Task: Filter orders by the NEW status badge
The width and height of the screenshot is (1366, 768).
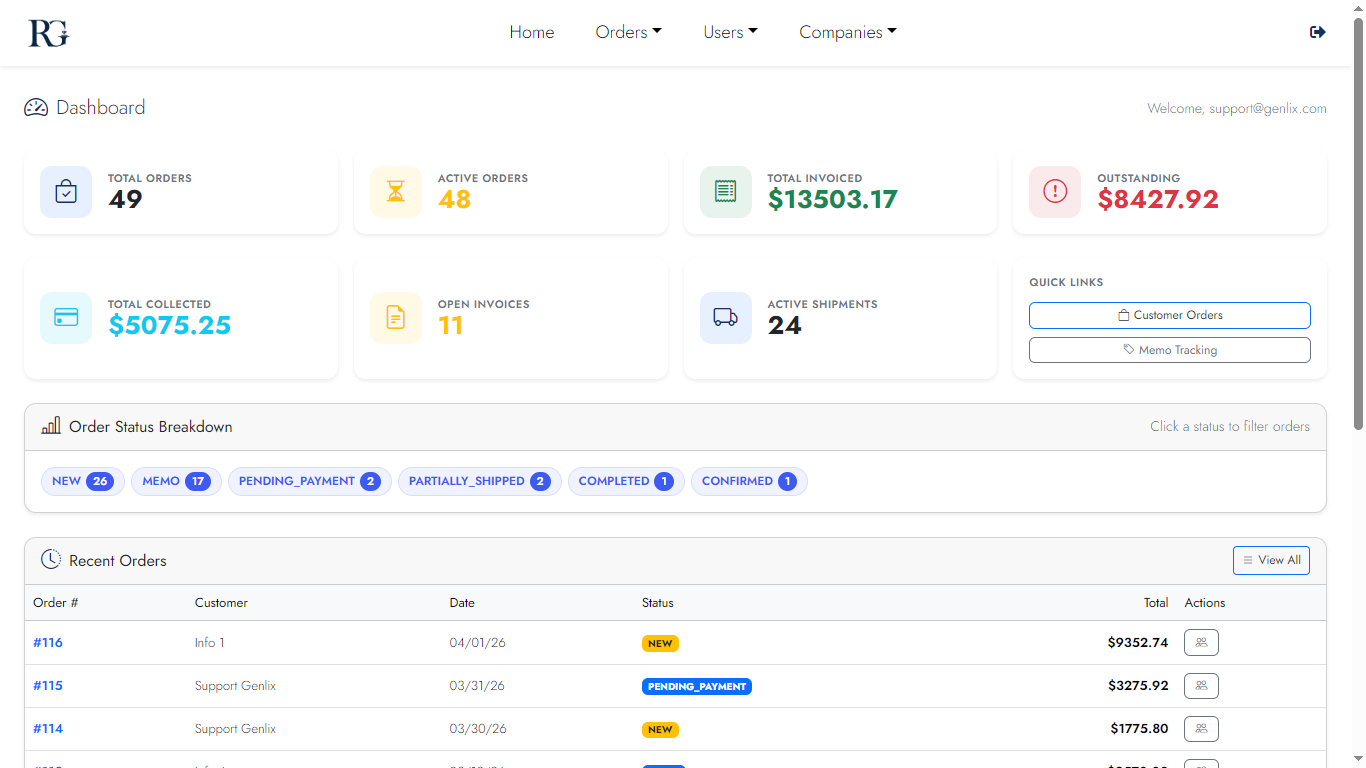Action: point(82,481)
